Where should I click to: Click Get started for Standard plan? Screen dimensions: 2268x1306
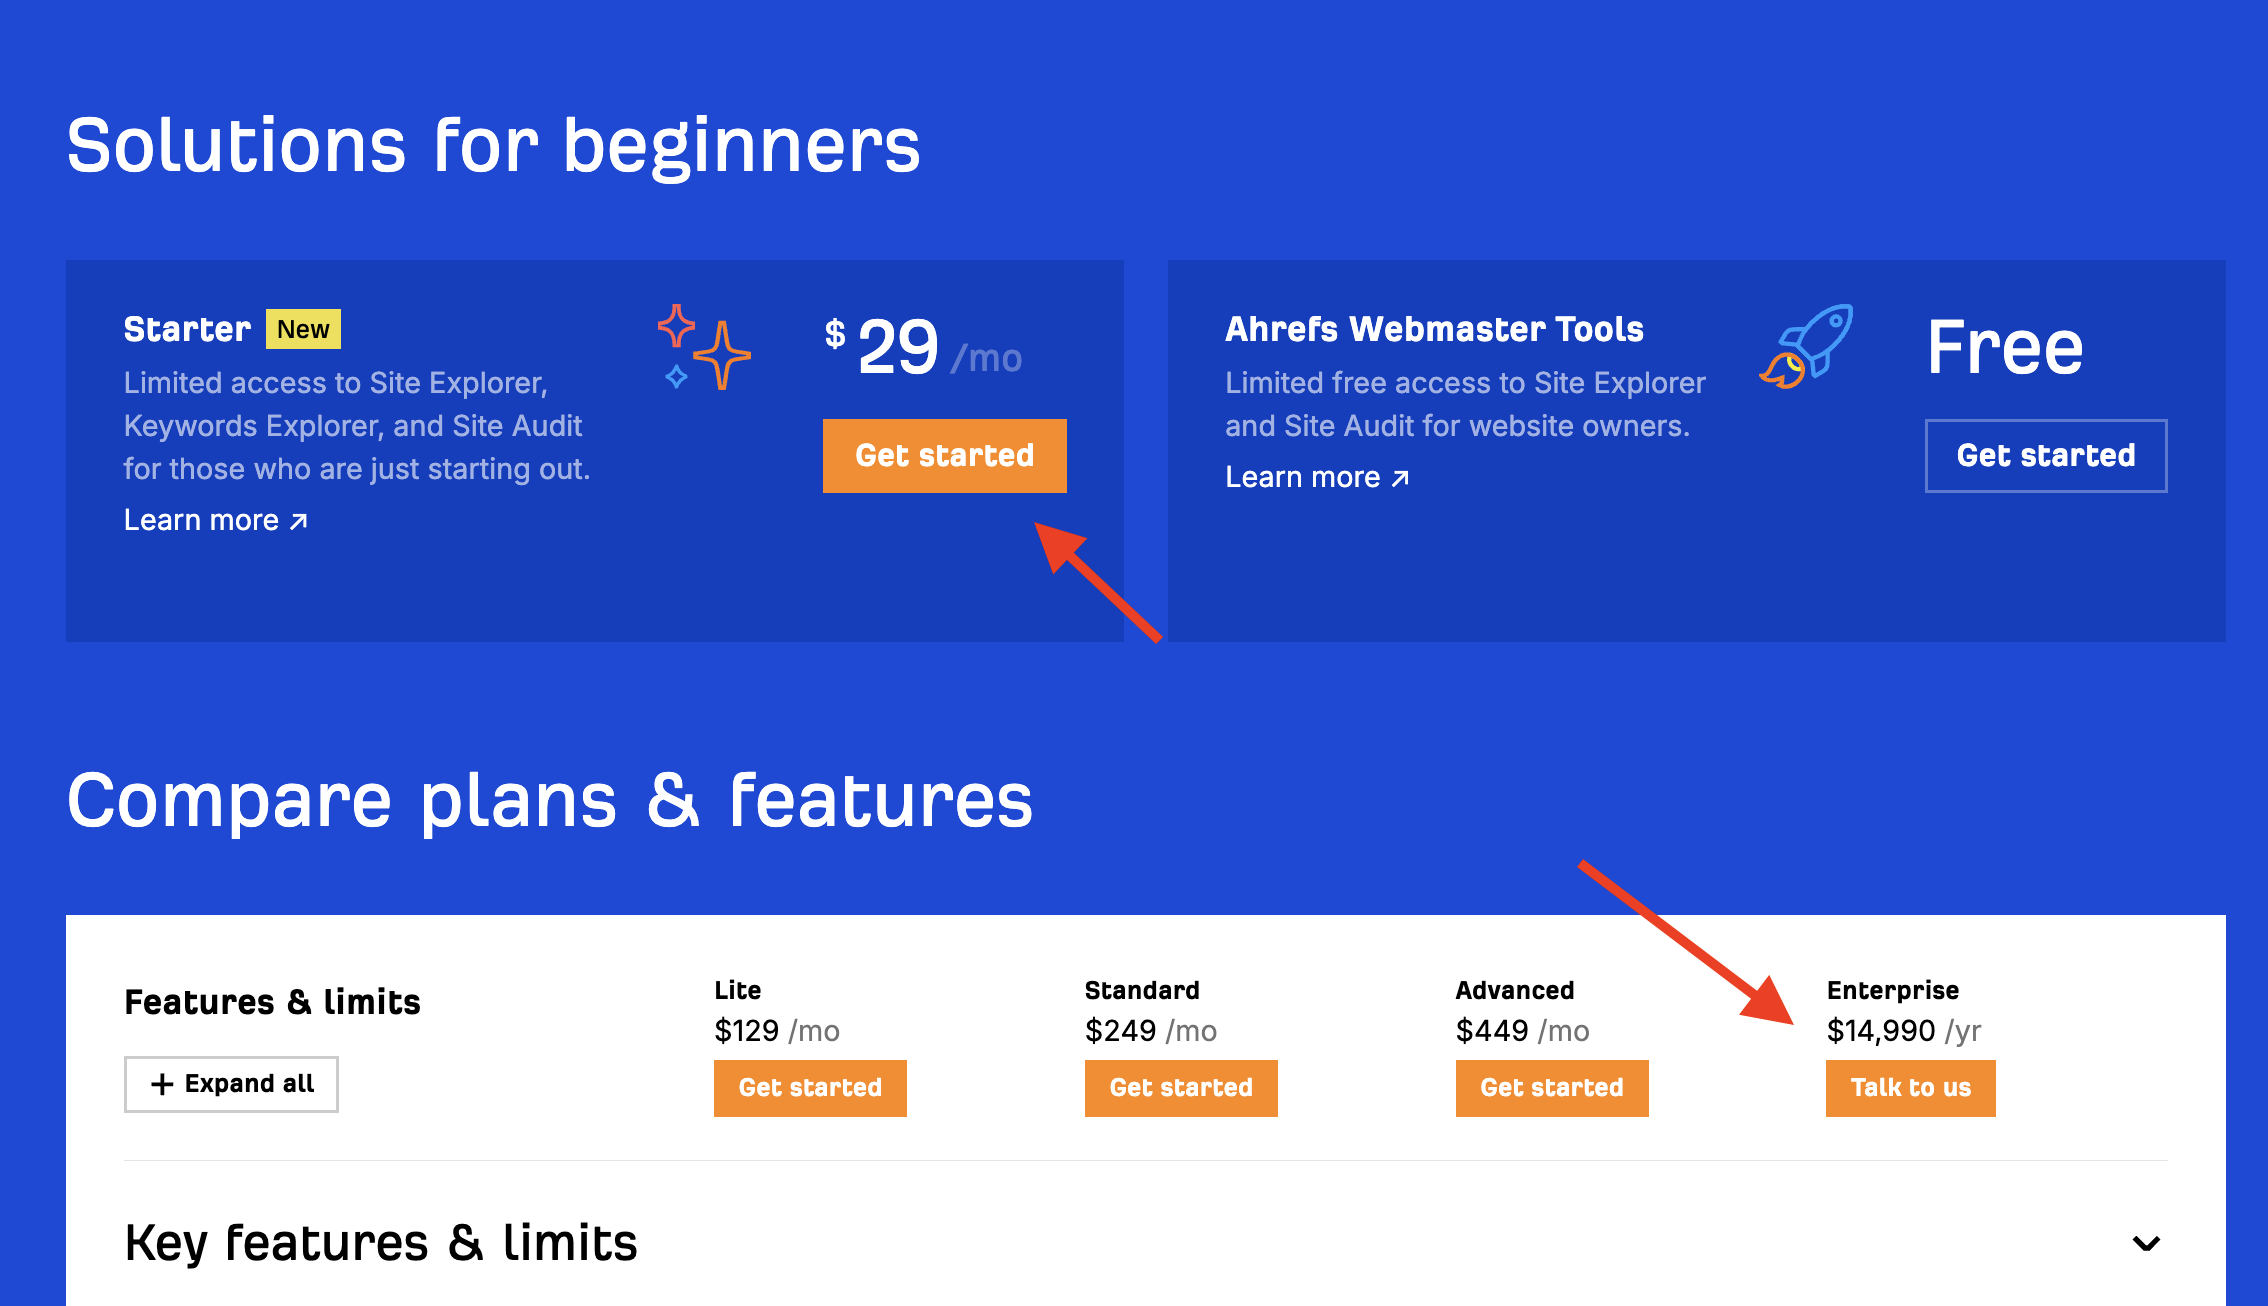(x=1179, y=1088)
